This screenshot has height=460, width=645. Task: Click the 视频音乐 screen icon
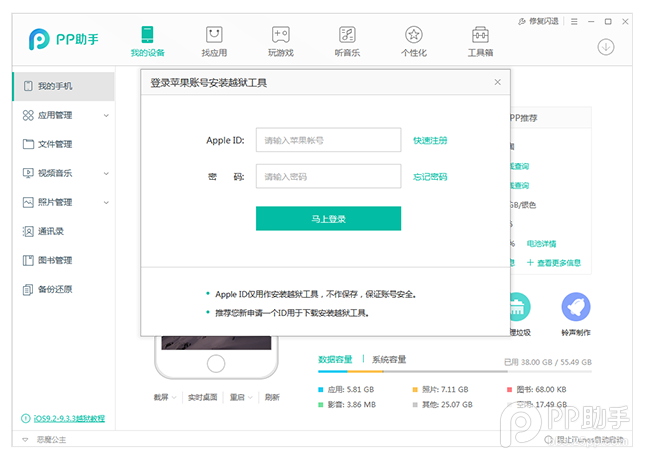coord(28,173)
